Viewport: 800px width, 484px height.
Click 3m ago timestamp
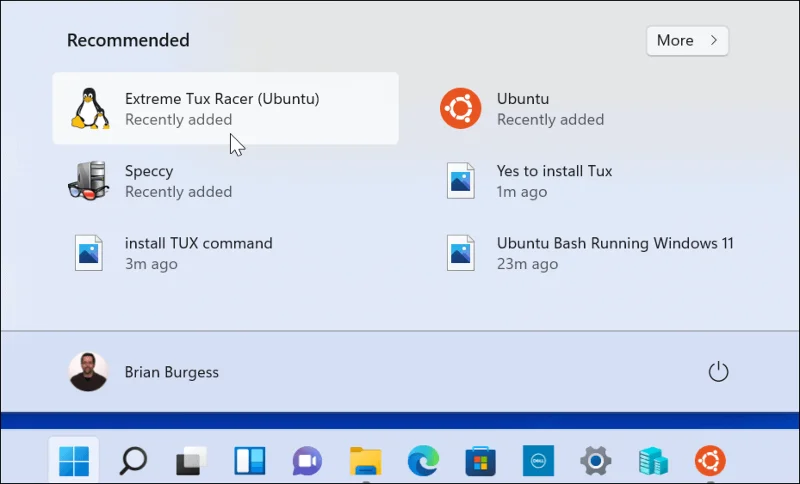click(151, 264)
